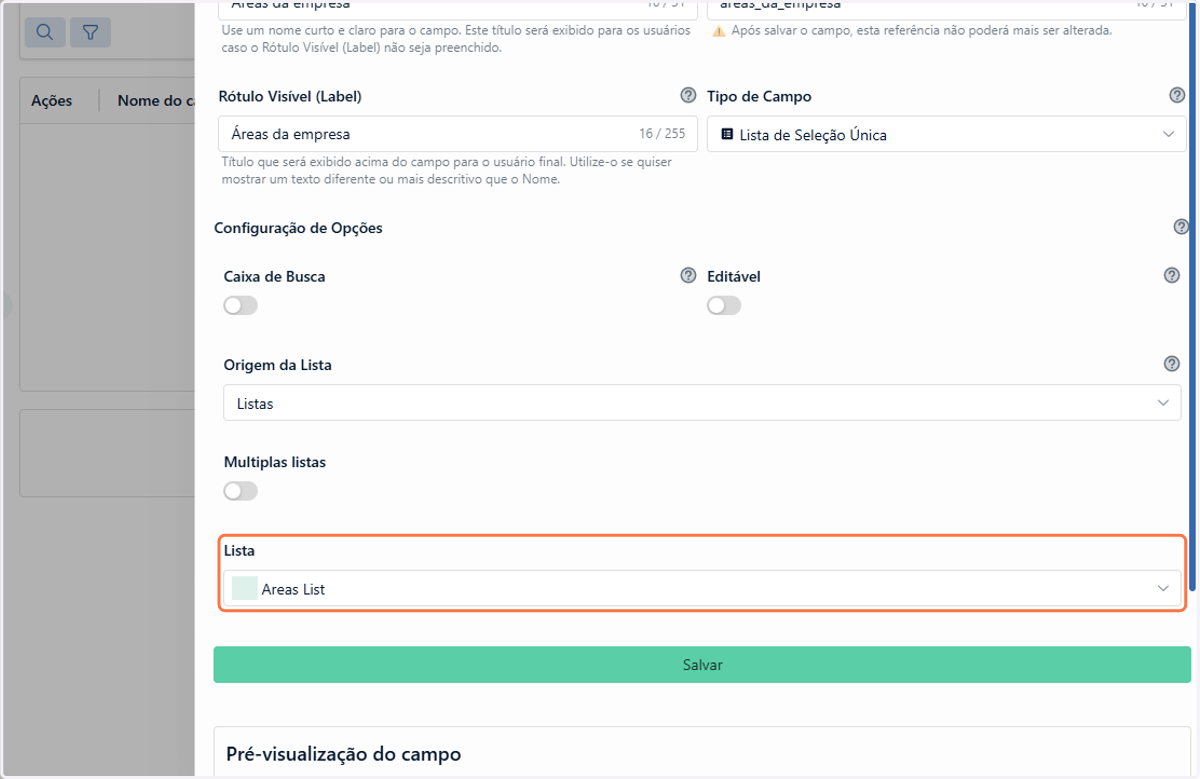Click the green Salvar button

click(702, 665)
